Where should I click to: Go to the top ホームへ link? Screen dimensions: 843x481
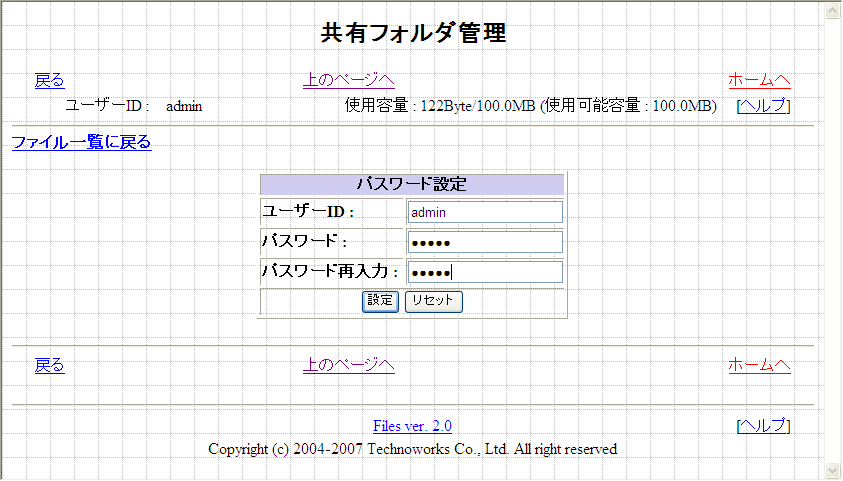[x=759, y=81]
